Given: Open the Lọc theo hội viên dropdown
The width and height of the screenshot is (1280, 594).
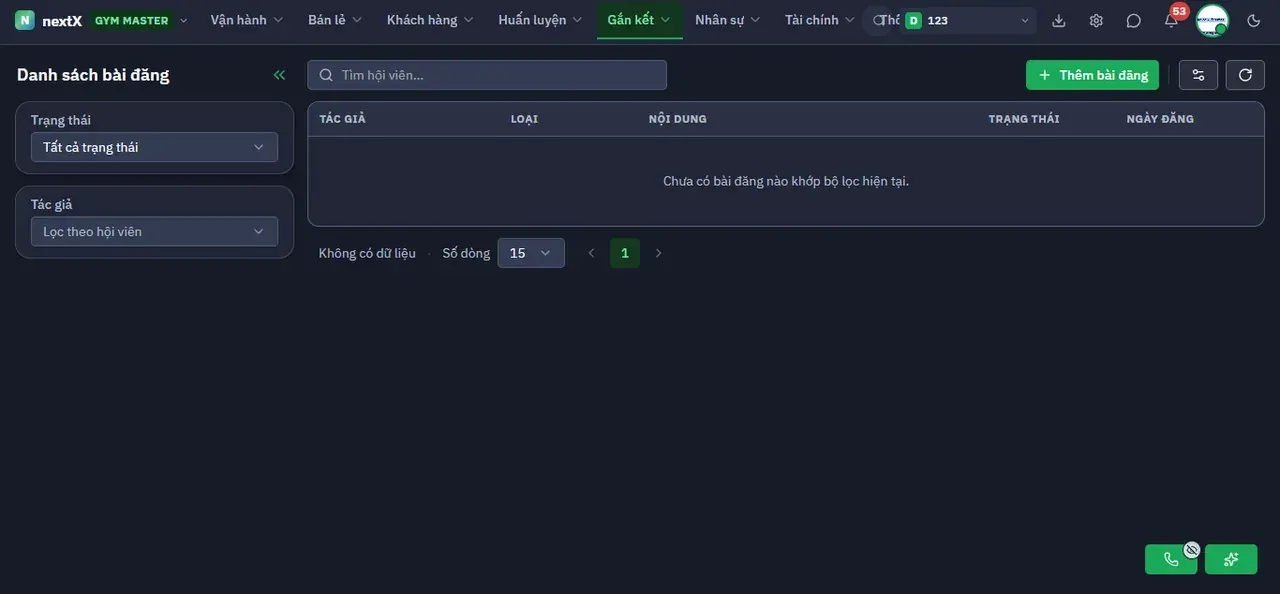Looking at the screenshot, I should tap(154, 231).
